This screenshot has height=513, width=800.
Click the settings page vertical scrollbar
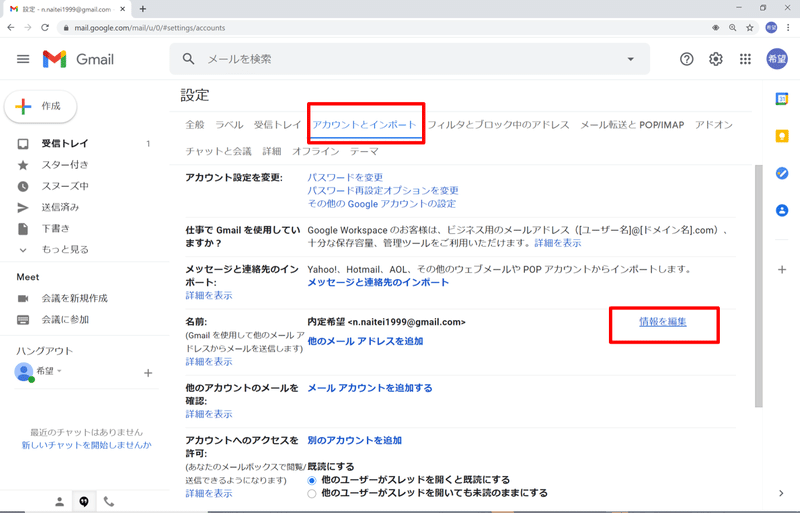pos(759,286)
